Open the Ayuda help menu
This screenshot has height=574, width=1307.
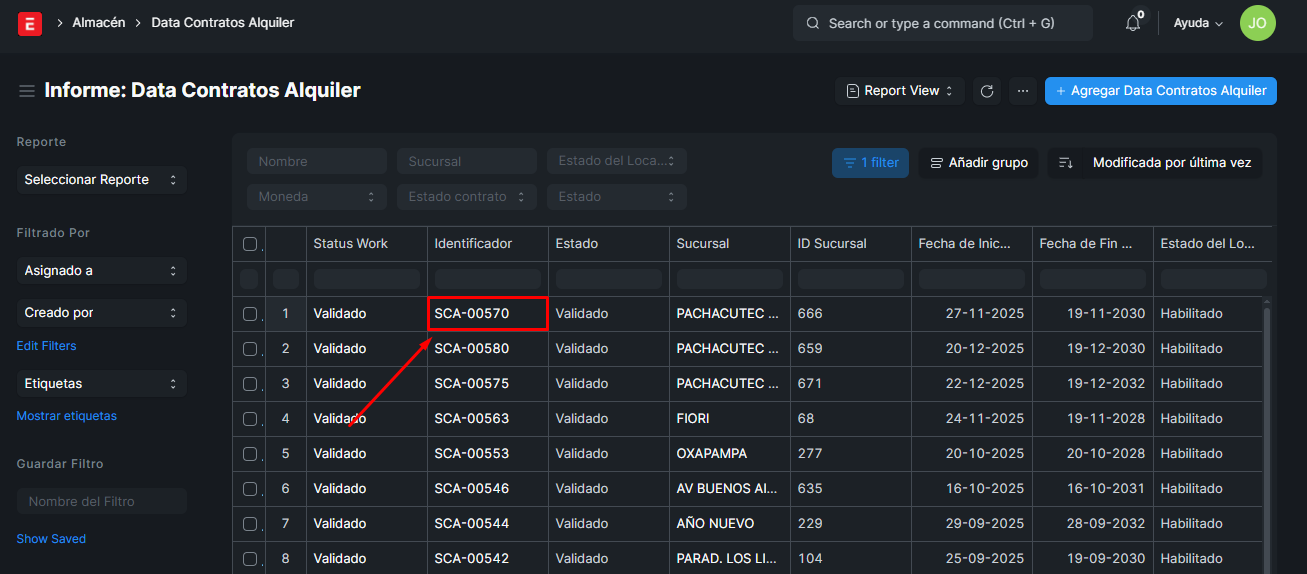1198,23
